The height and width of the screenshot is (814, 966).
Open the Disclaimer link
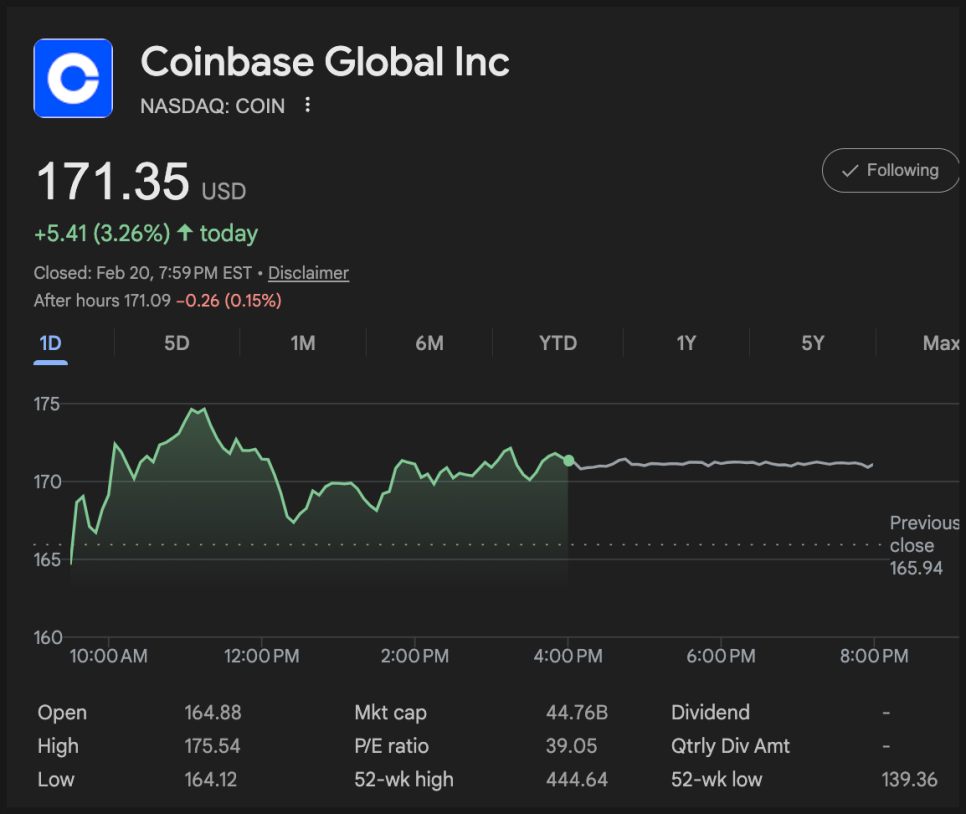click(x=308, y=273)
